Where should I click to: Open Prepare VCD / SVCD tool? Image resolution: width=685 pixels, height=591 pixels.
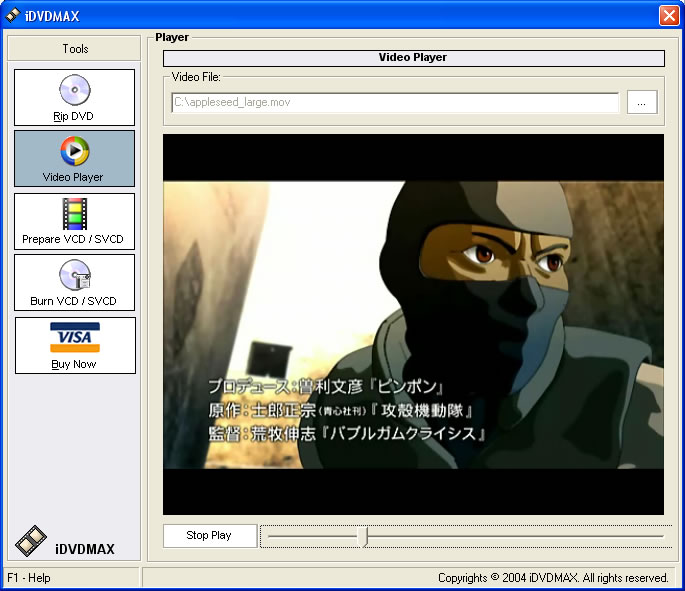point(74,221)
